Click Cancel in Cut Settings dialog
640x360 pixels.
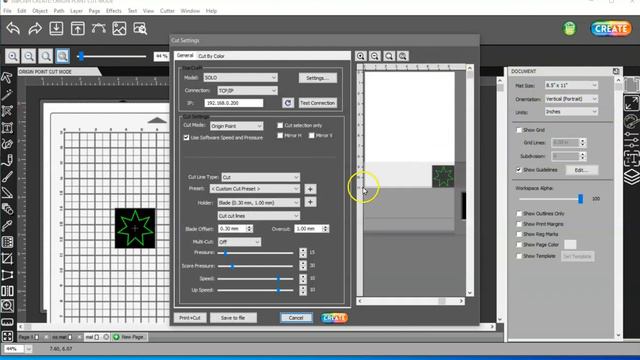pyautogui.click(x=296, y=318)
